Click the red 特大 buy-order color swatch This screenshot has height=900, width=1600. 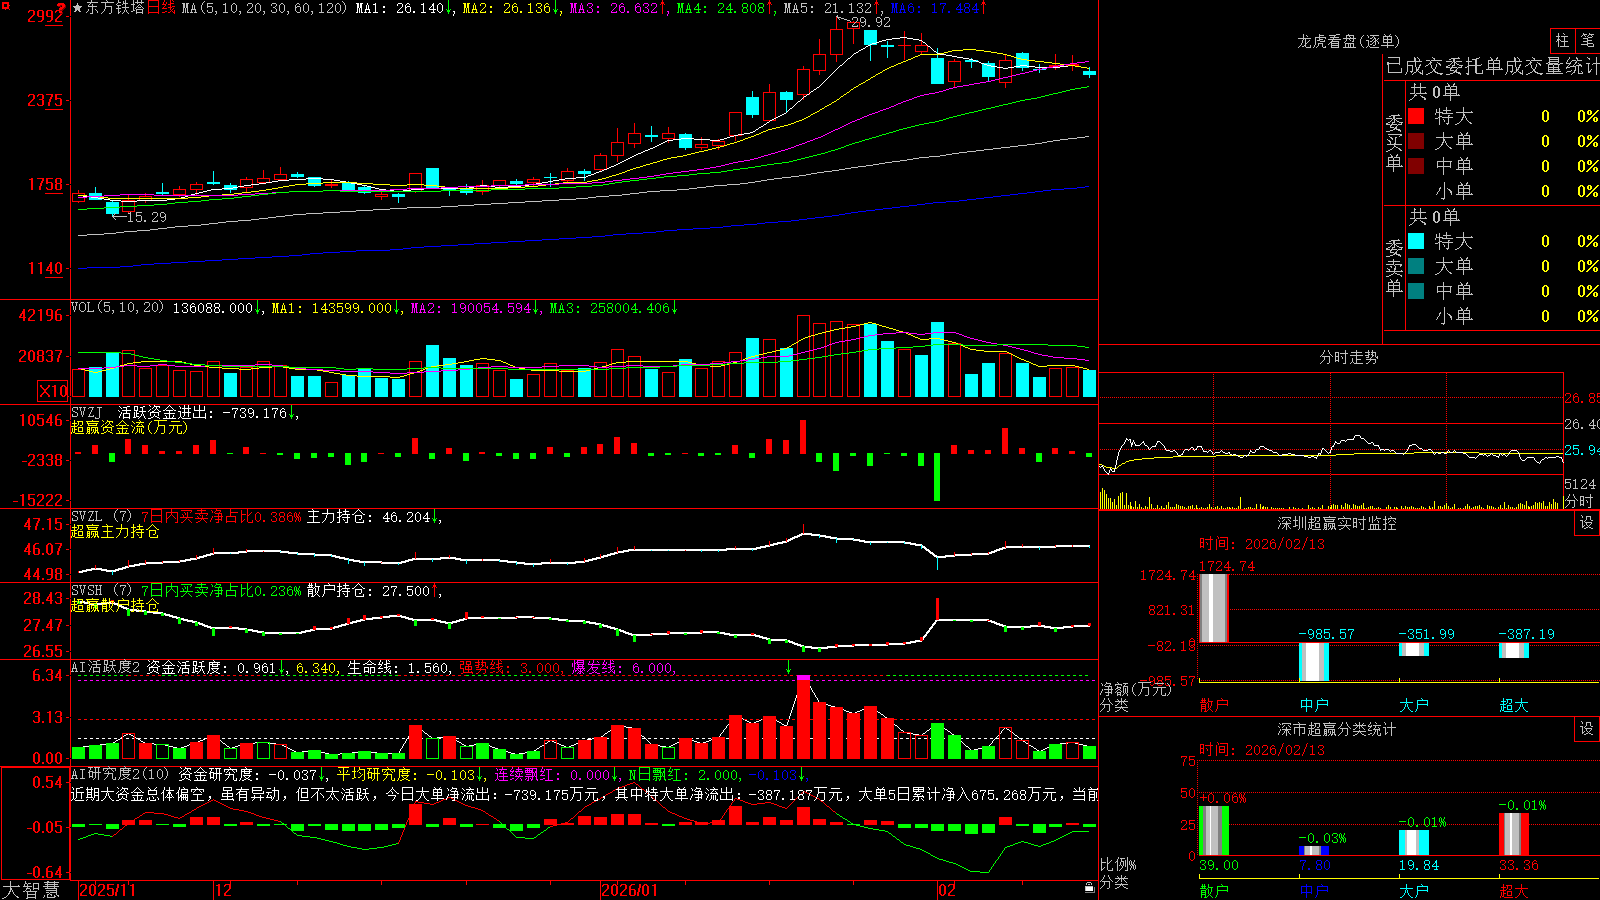(1416, 116)
